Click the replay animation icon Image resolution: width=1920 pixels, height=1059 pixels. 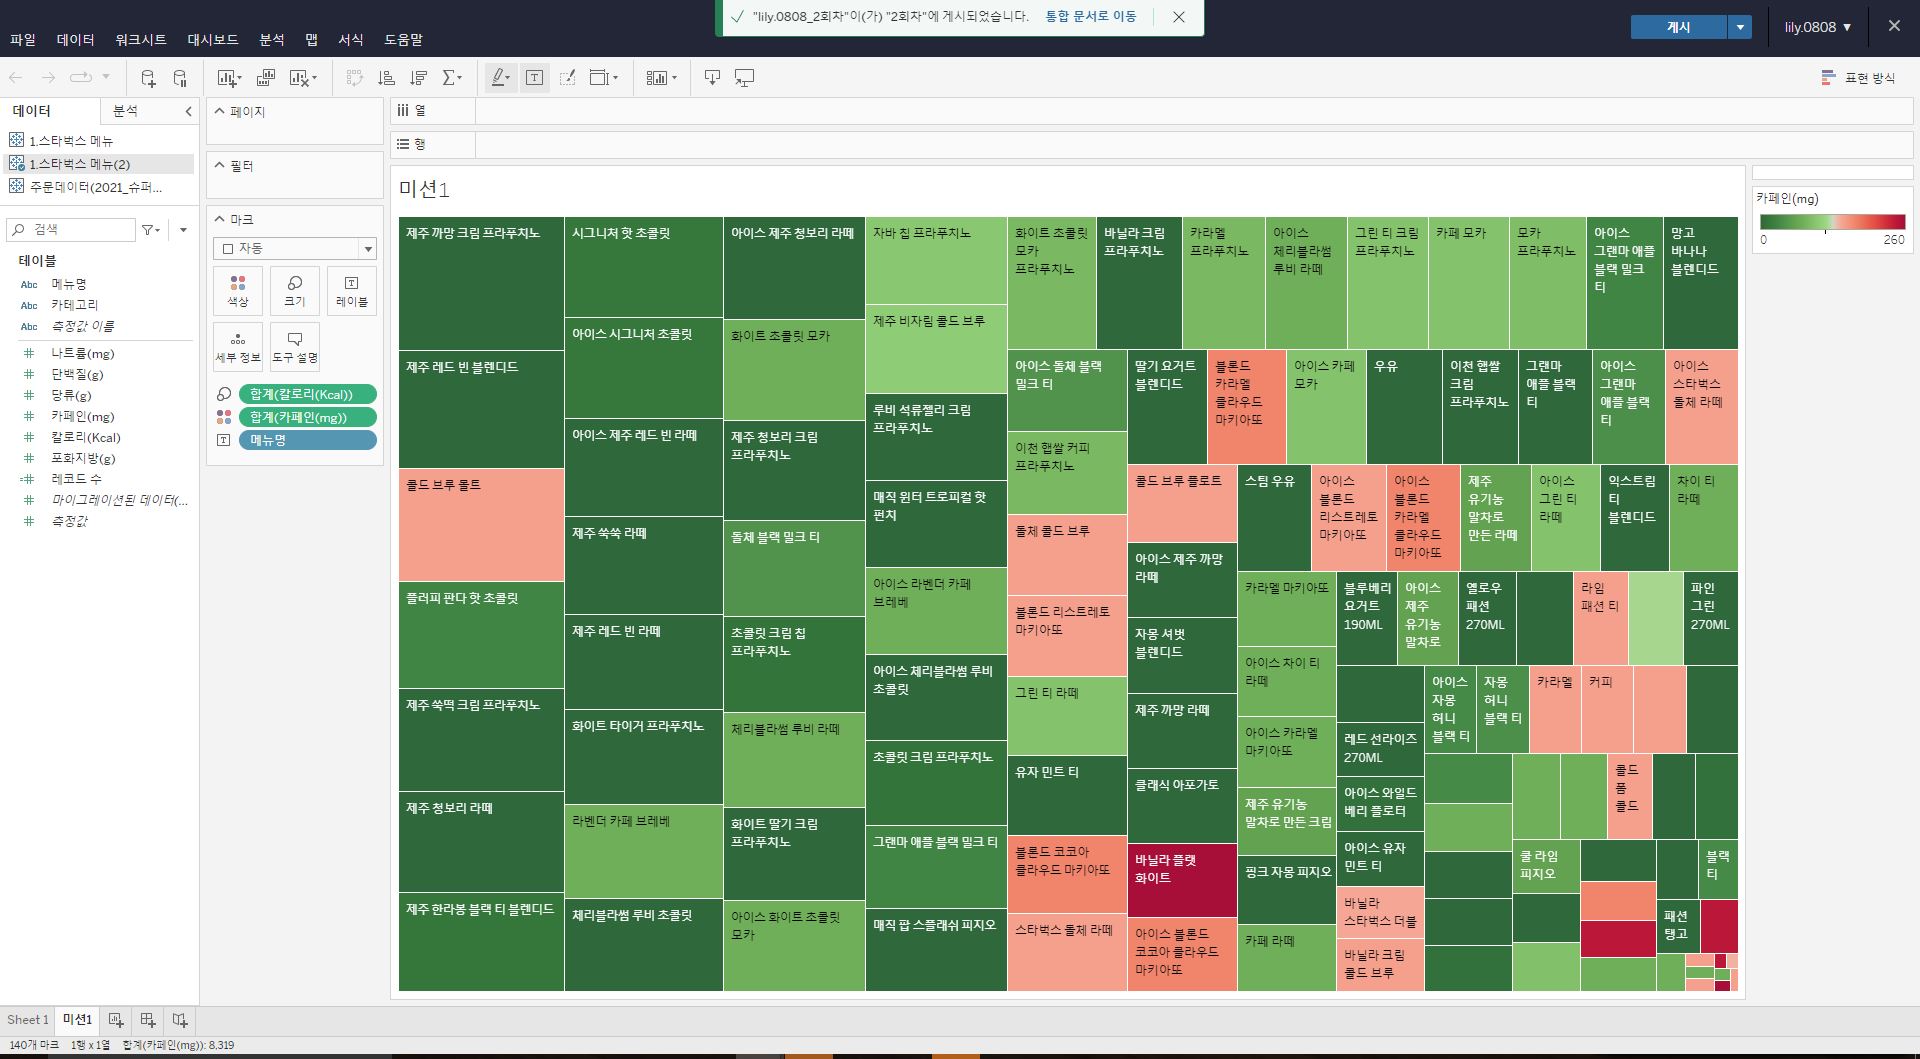coord(81,78)
